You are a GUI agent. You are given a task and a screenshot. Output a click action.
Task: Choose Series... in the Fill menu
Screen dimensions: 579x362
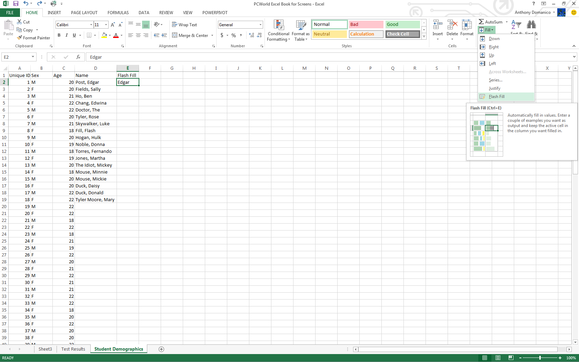click(506, 80)
